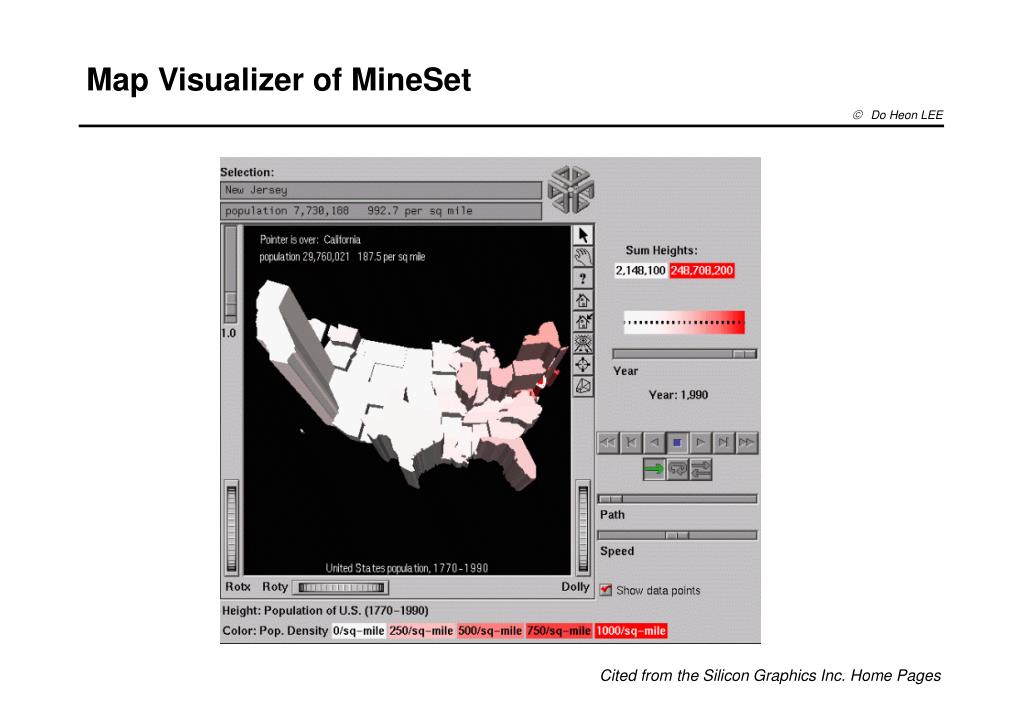
Task: Step to next frame button
Action: tap(723, 442)
